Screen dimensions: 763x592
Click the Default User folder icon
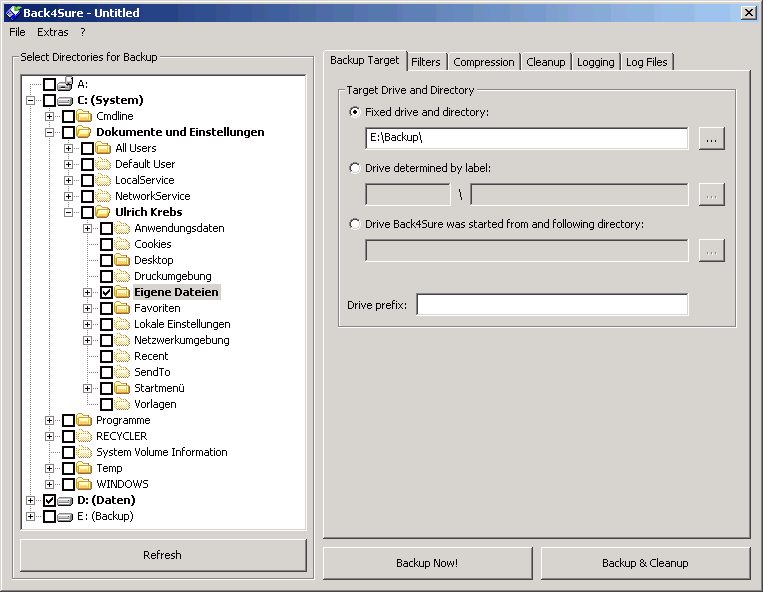(103, 164)
